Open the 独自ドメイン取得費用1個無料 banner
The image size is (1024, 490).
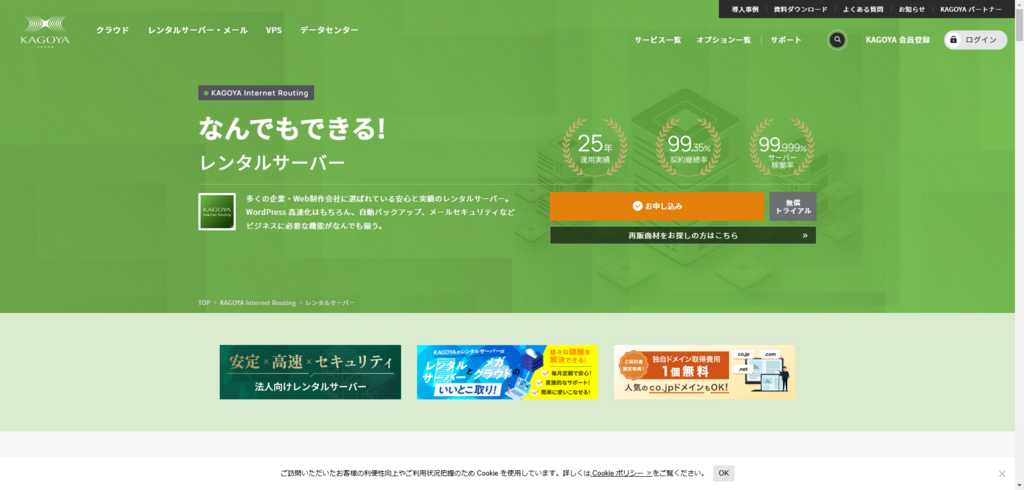click(705, 372)
